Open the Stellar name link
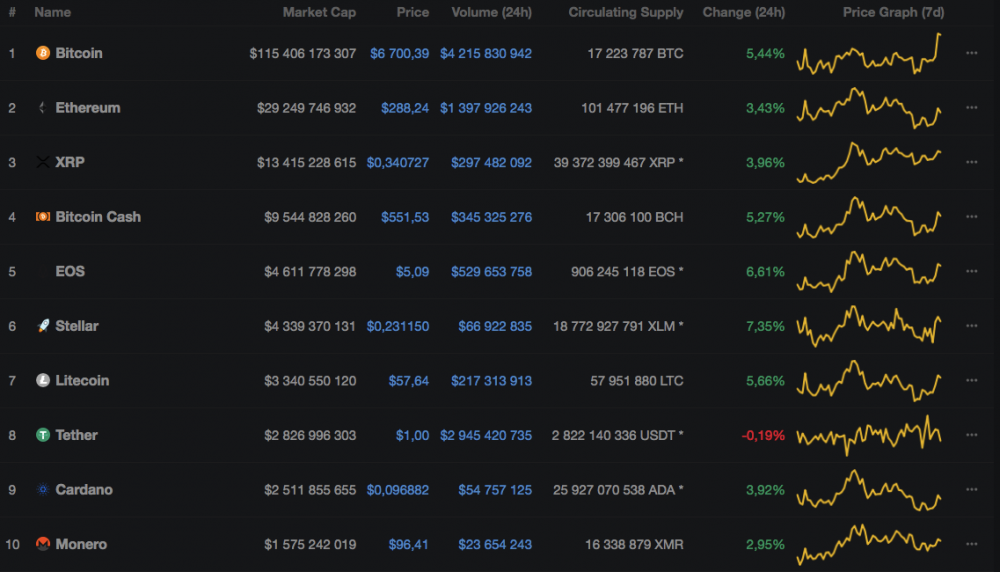 pyautogui.click(x=77, y=326)
